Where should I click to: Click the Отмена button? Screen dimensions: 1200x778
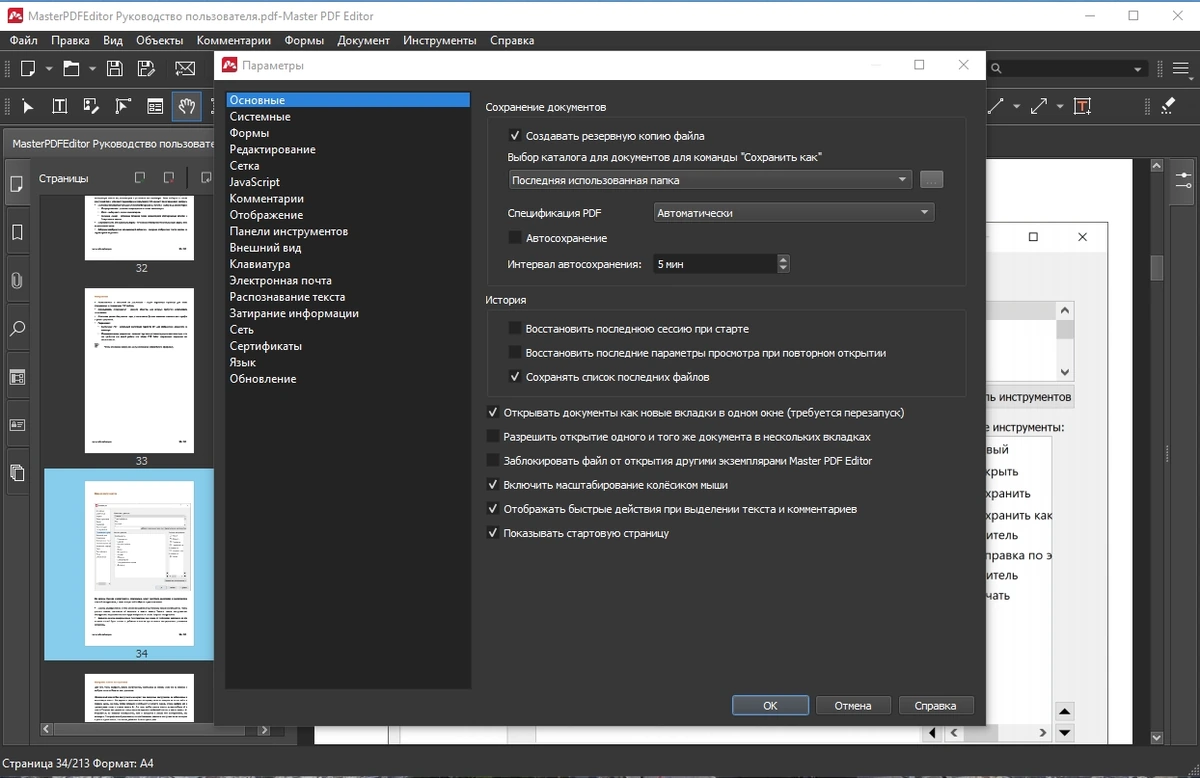pyautogui.click(x=853, y=705)
